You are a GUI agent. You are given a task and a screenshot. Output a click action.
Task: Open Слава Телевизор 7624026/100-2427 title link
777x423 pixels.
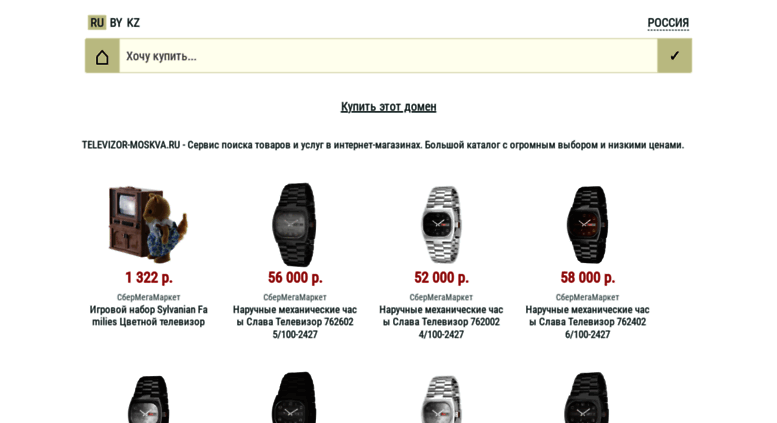[587, 322]
